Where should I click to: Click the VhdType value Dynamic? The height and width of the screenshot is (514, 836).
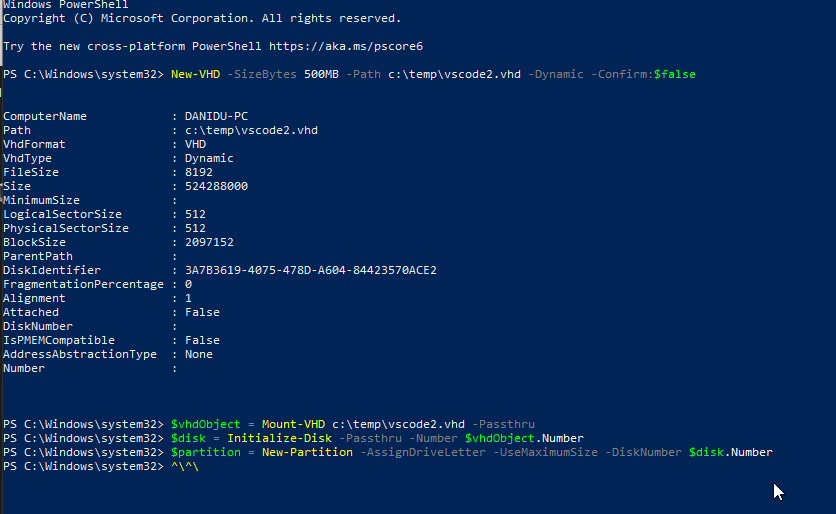pyautogui.click(x=209, y=158)
